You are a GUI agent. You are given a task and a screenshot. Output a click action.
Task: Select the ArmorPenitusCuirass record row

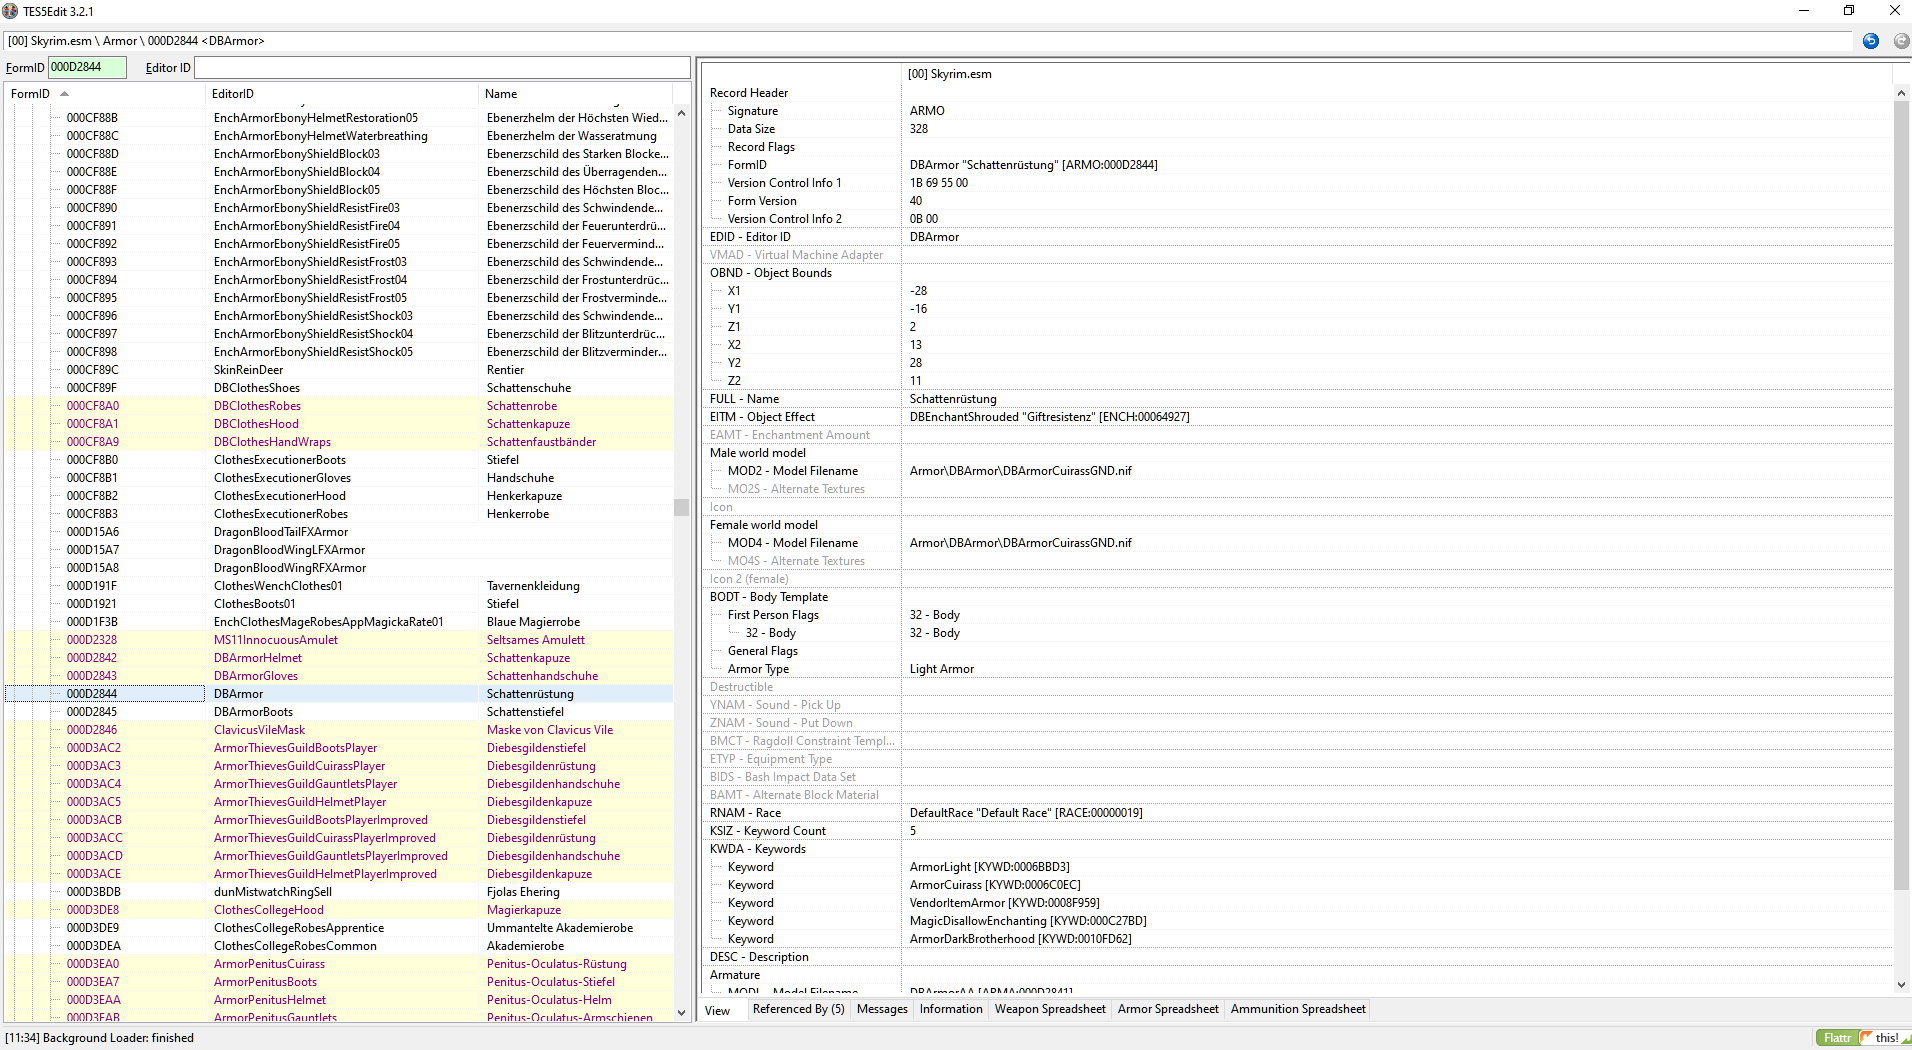[339, 964]
